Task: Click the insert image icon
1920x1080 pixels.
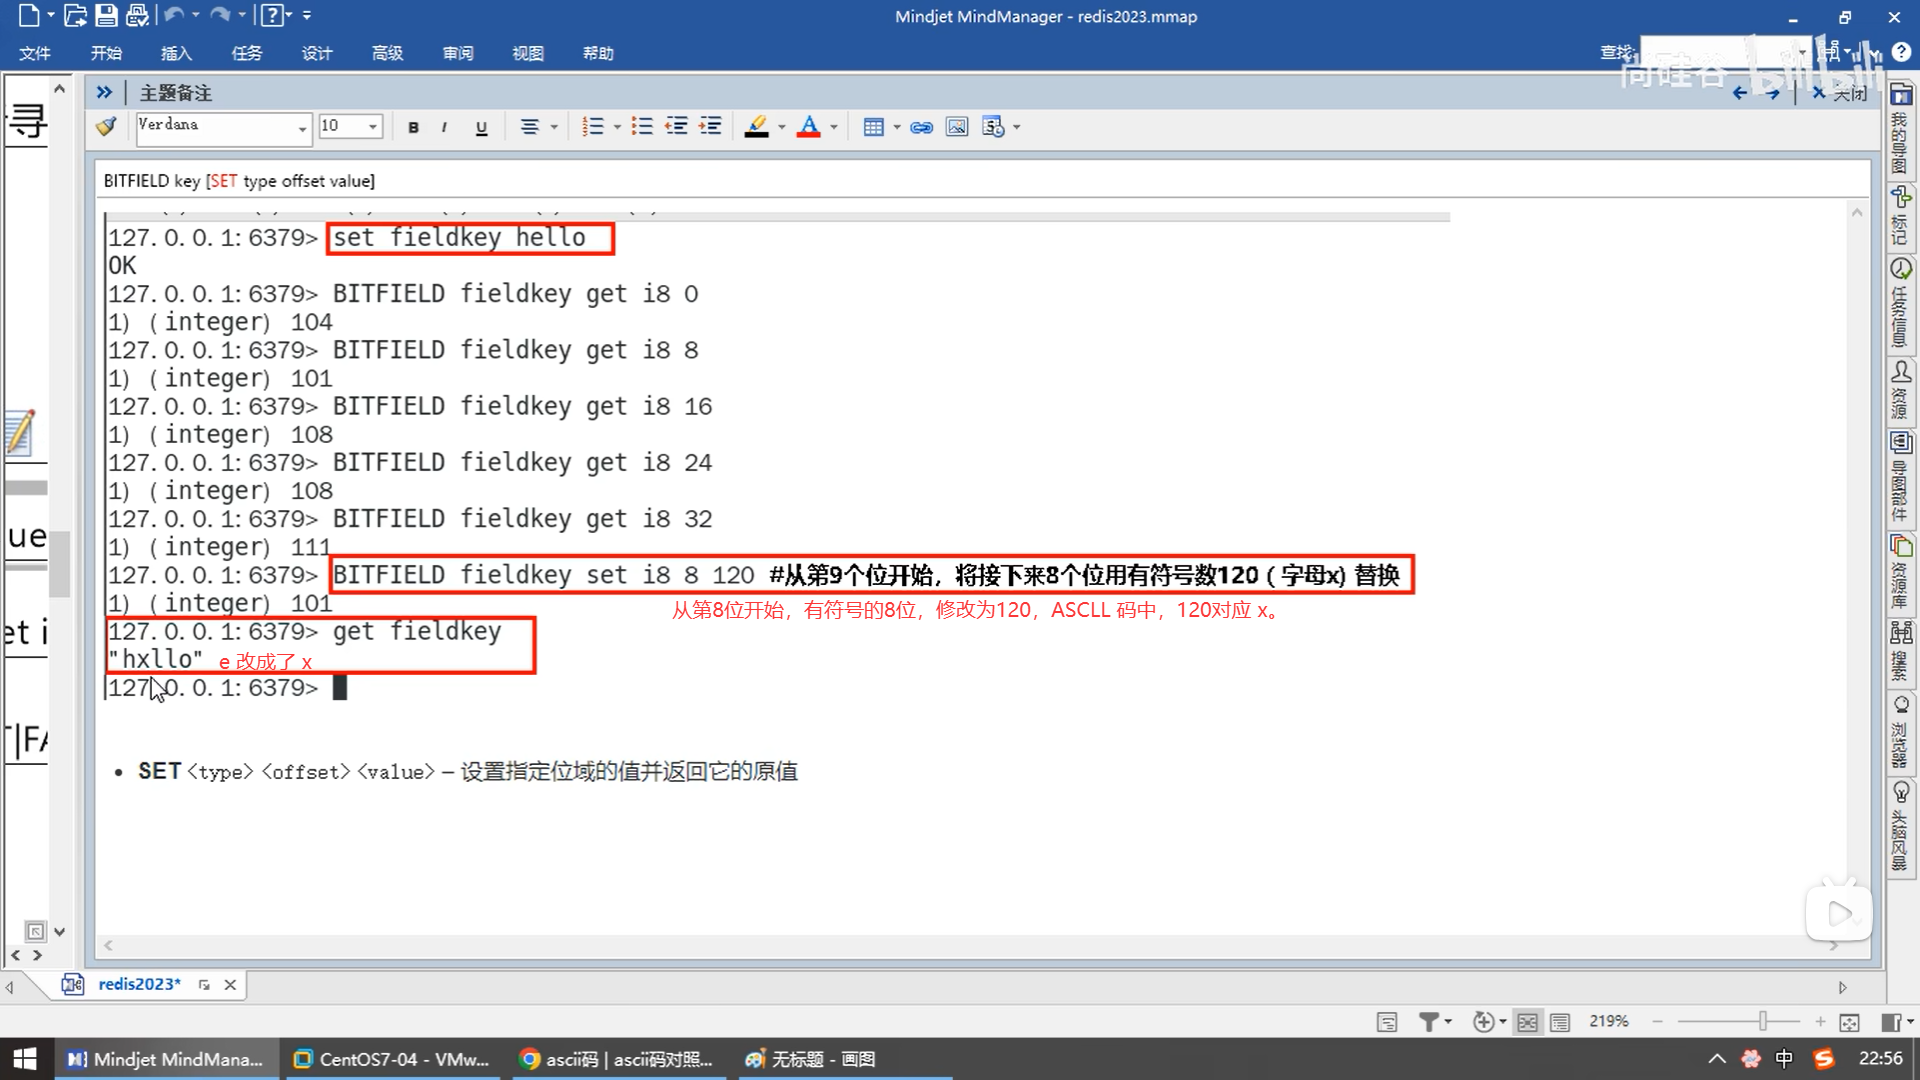Action: pyautogui.click(x=957, y=127)
